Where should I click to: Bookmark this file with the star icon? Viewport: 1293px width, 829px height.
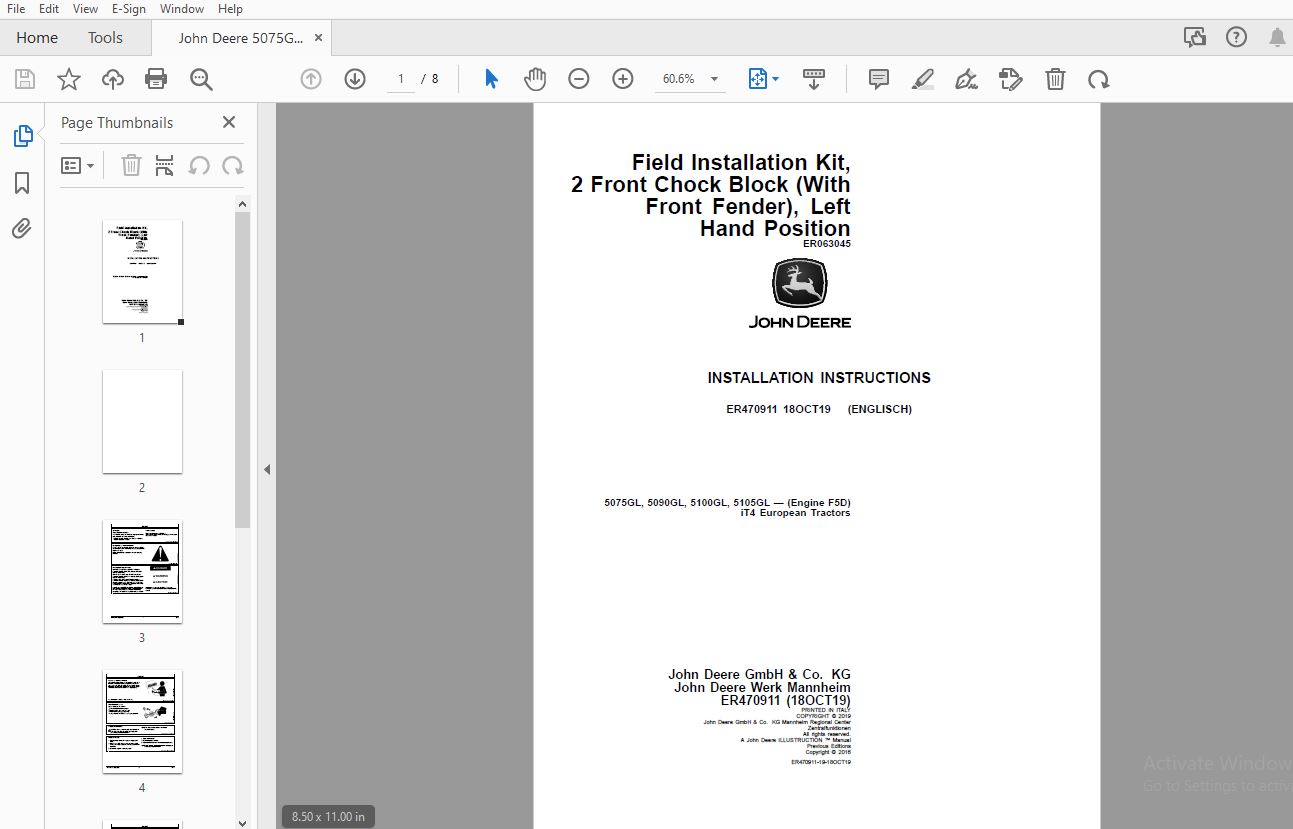(x=69, y=79)
